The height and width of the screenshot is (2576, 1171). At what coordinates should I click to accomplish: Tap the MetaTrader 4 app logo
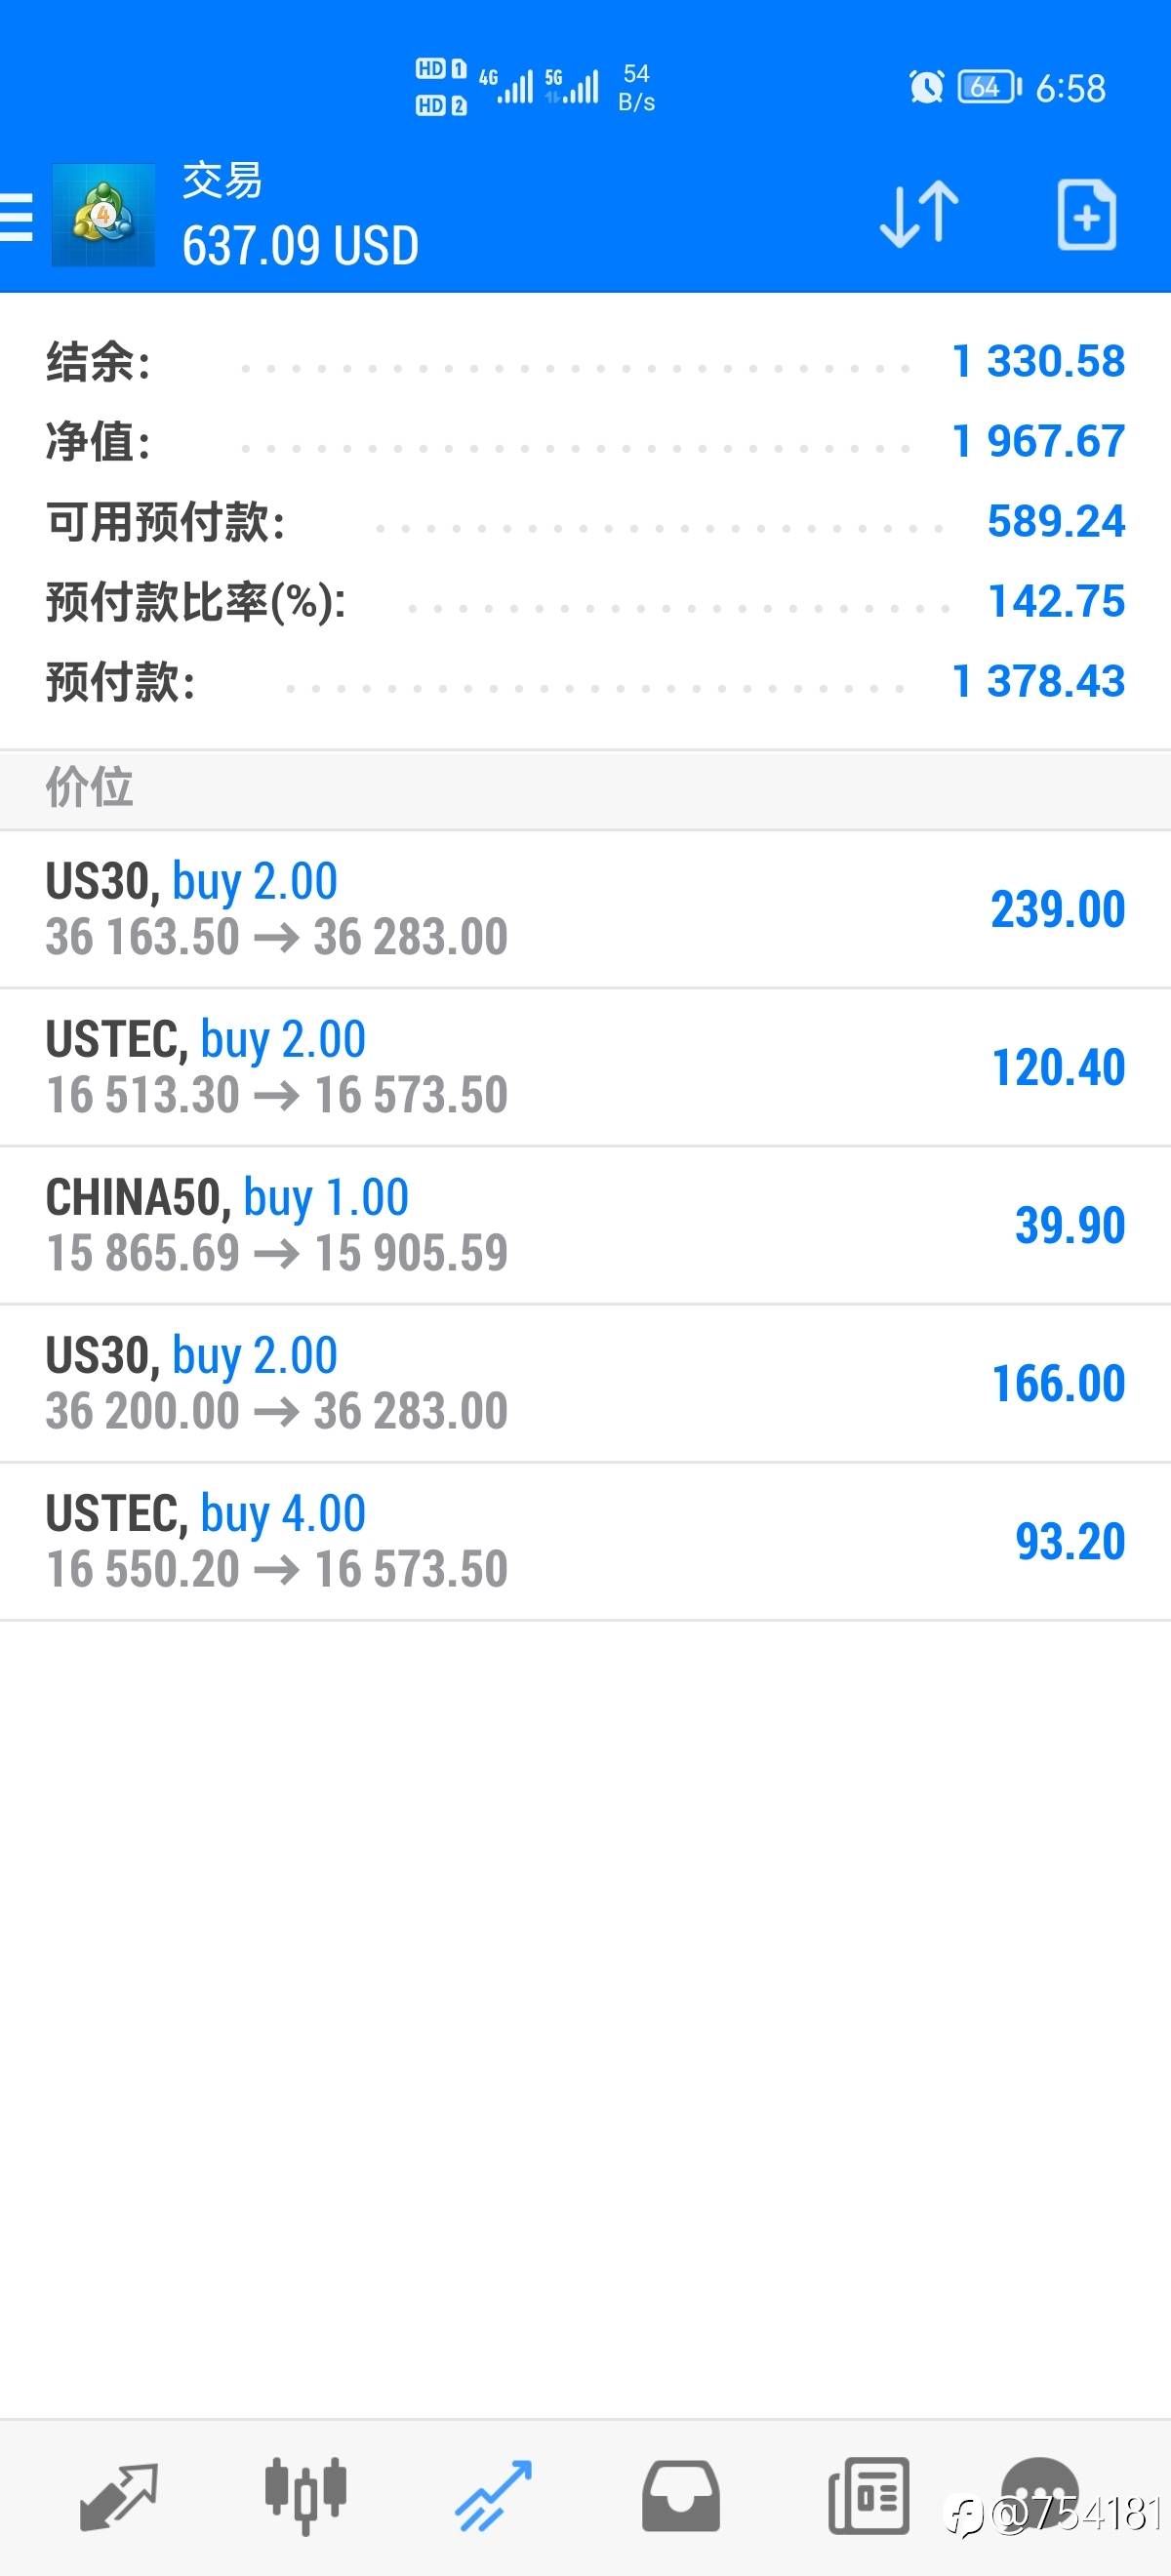[103, 215]
